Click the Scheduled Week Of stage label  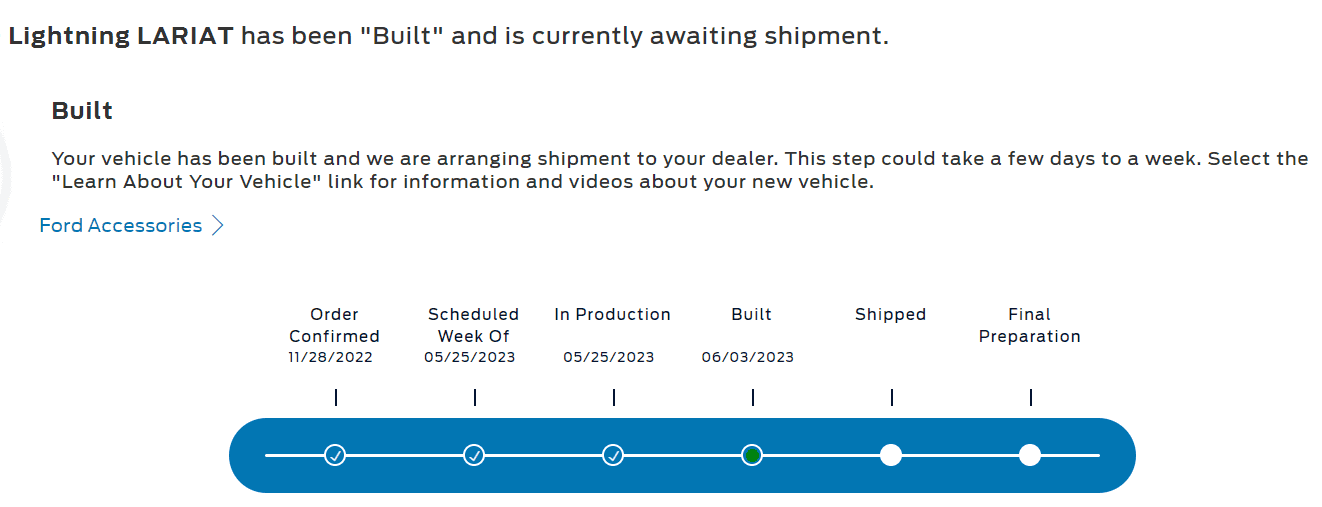[474, 325]
